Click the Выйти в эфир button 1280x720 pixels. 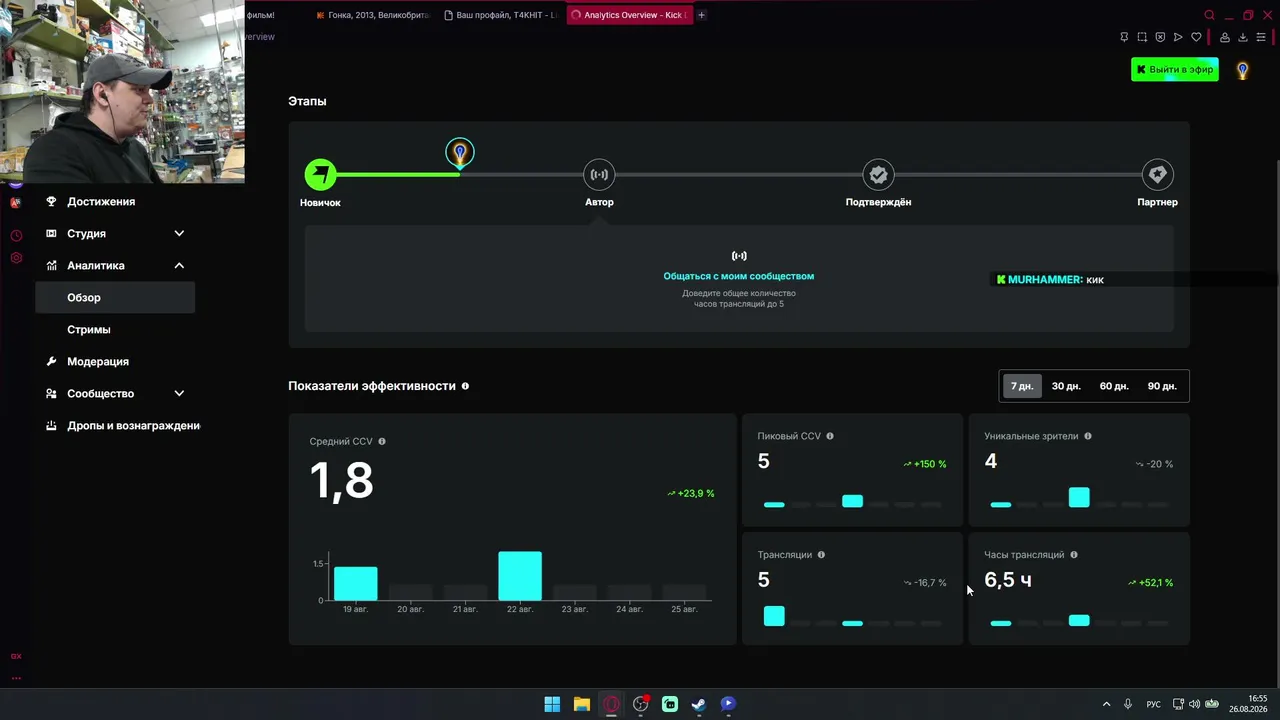(1174, 69)
